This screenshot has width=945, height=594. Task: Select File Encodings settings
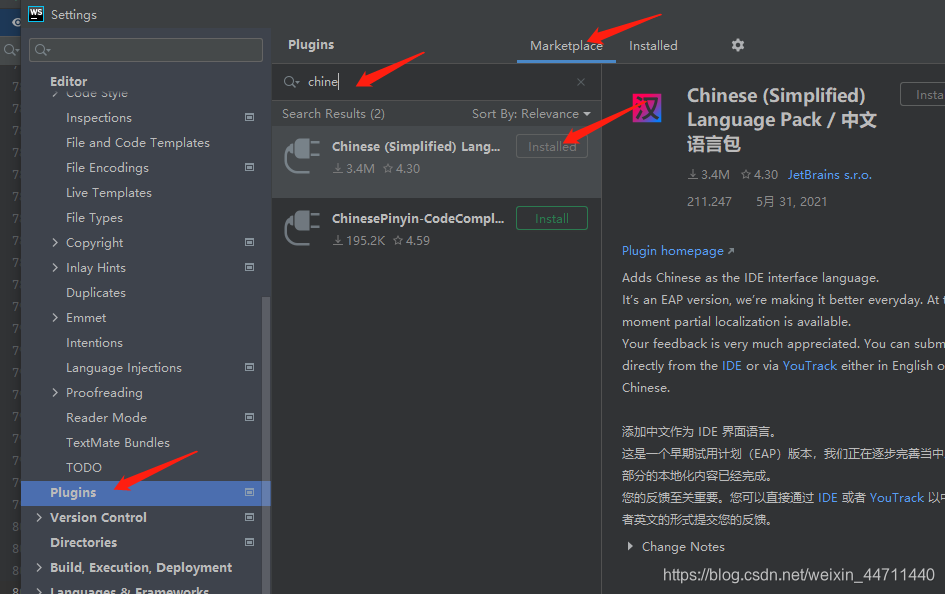click(x=107, y=168)
